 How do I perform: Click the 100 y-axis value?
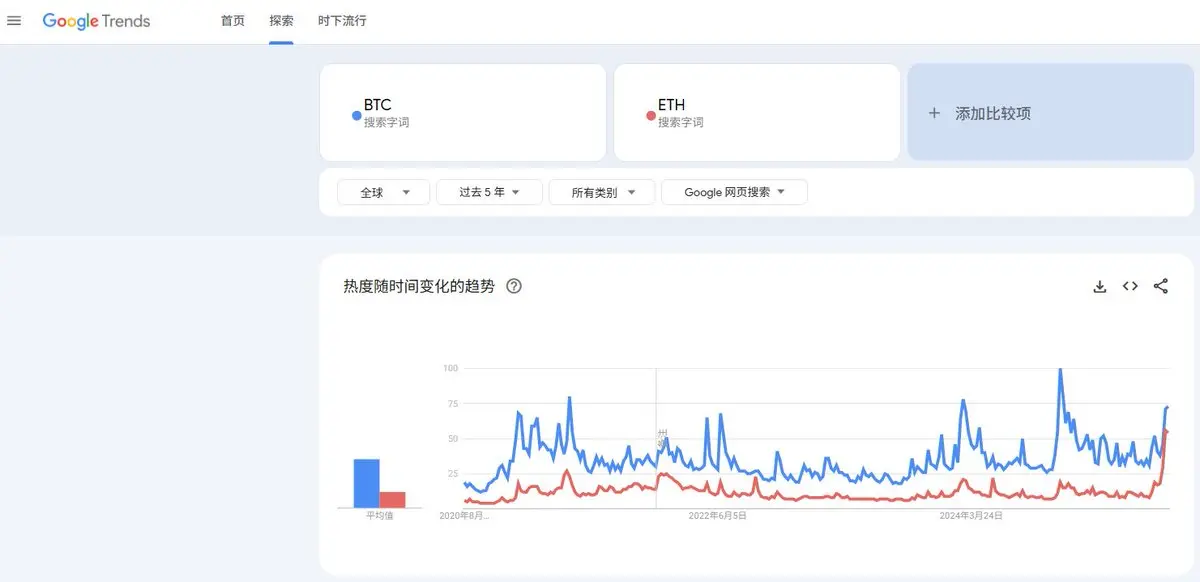pos(450,368)
